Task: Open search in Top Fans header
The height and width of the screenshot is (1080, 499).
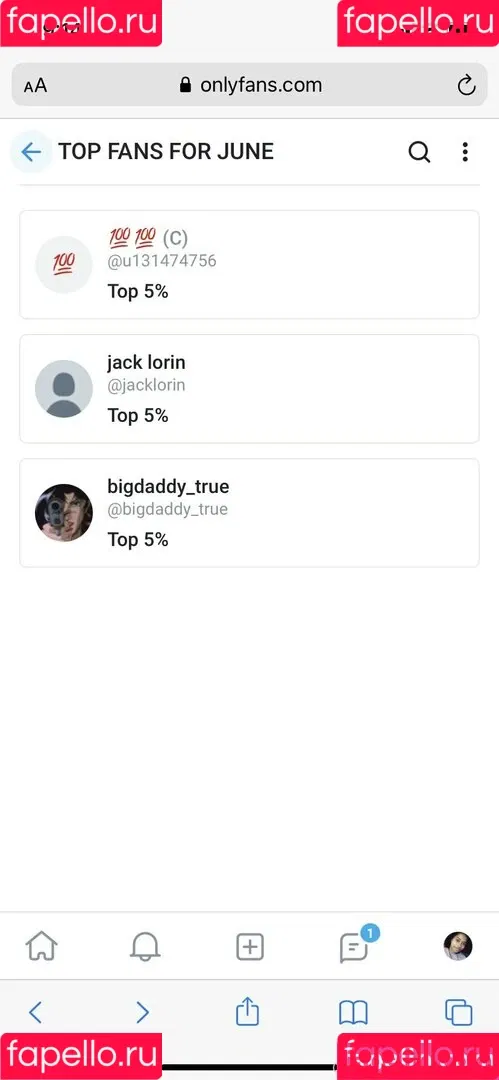Action: tap(419, 152)
